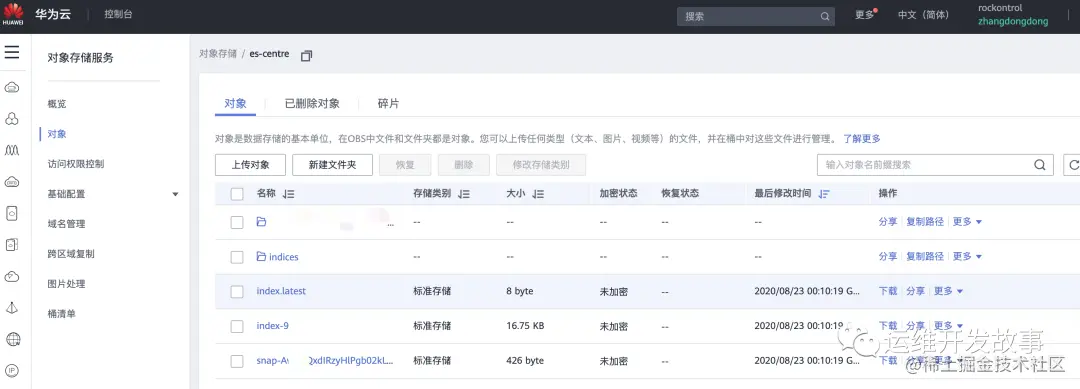Image resolution: width=1080 pixels, height=389 pixels.
Task: Click the 新建文件夹 button
Action: click(x=332, y=165)
